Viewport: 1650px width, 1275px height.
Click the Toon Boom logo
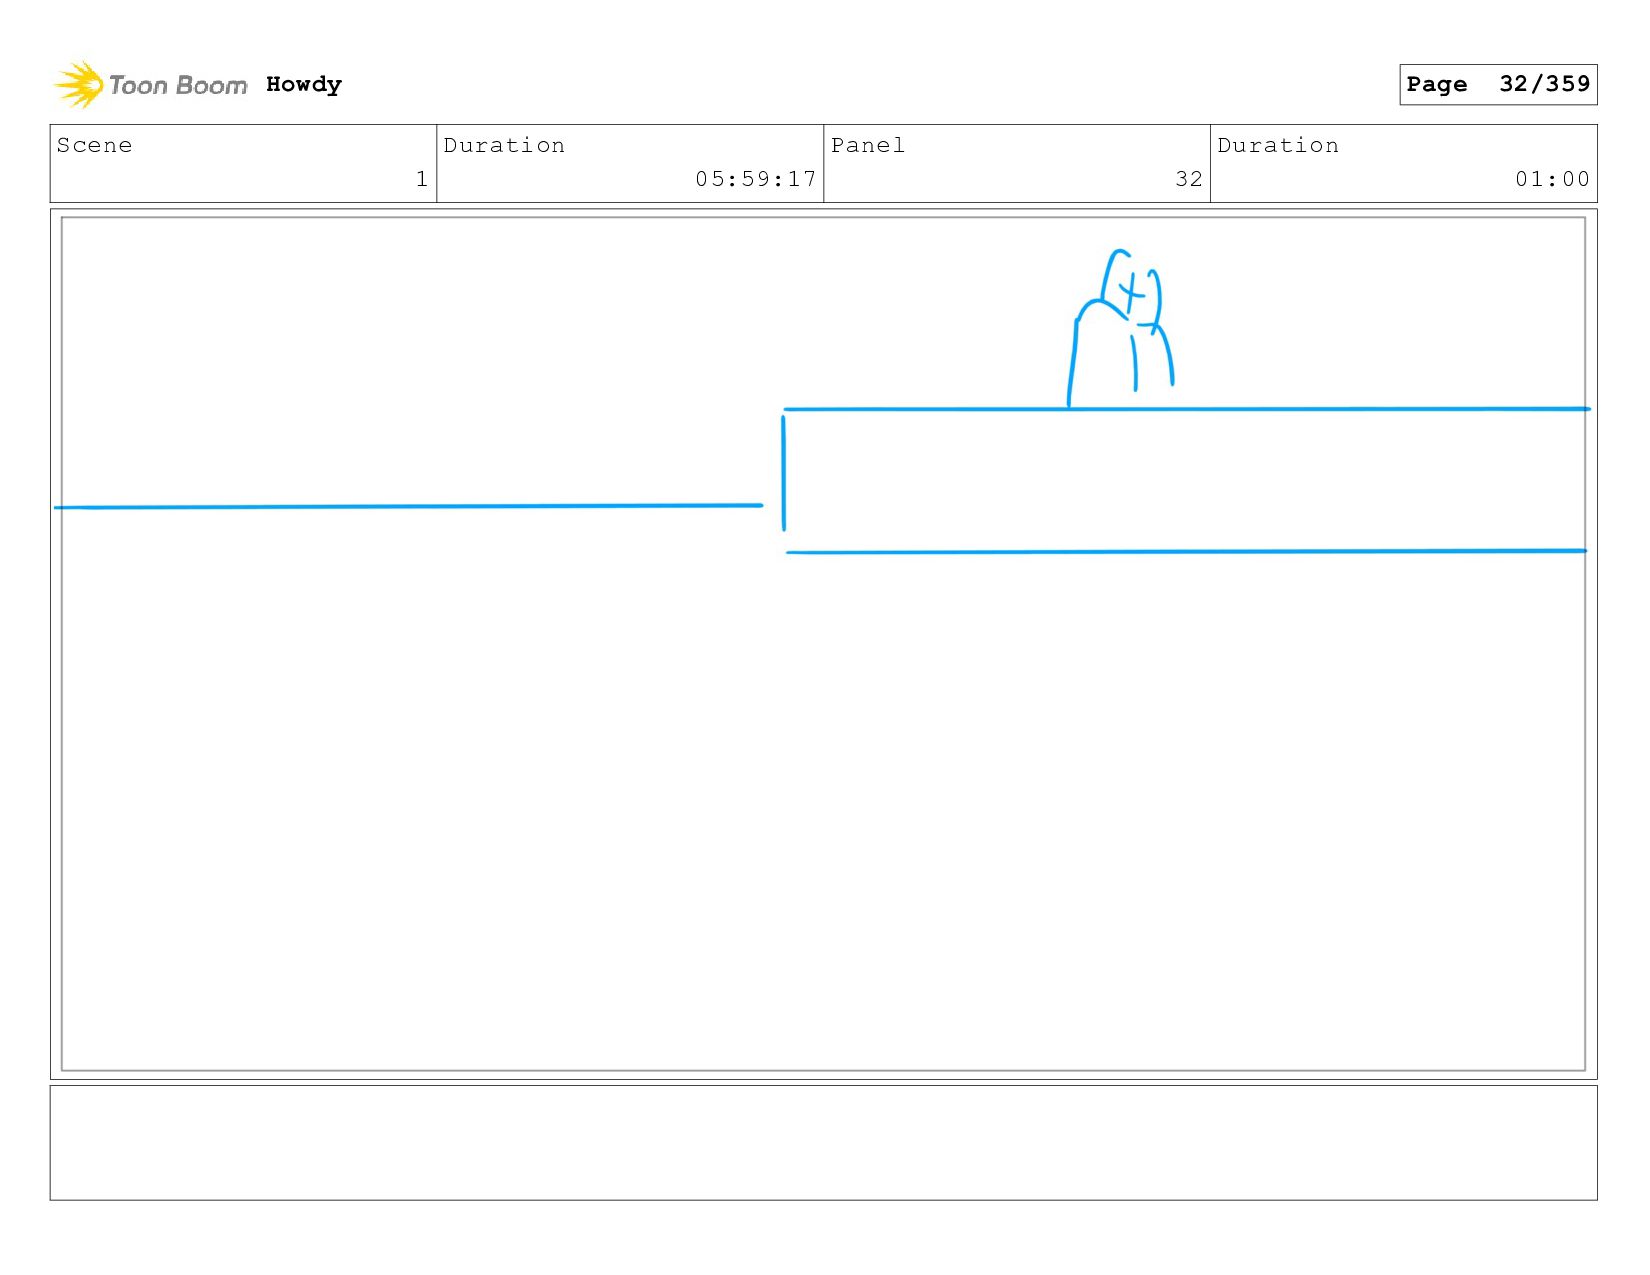click(150, 85)
